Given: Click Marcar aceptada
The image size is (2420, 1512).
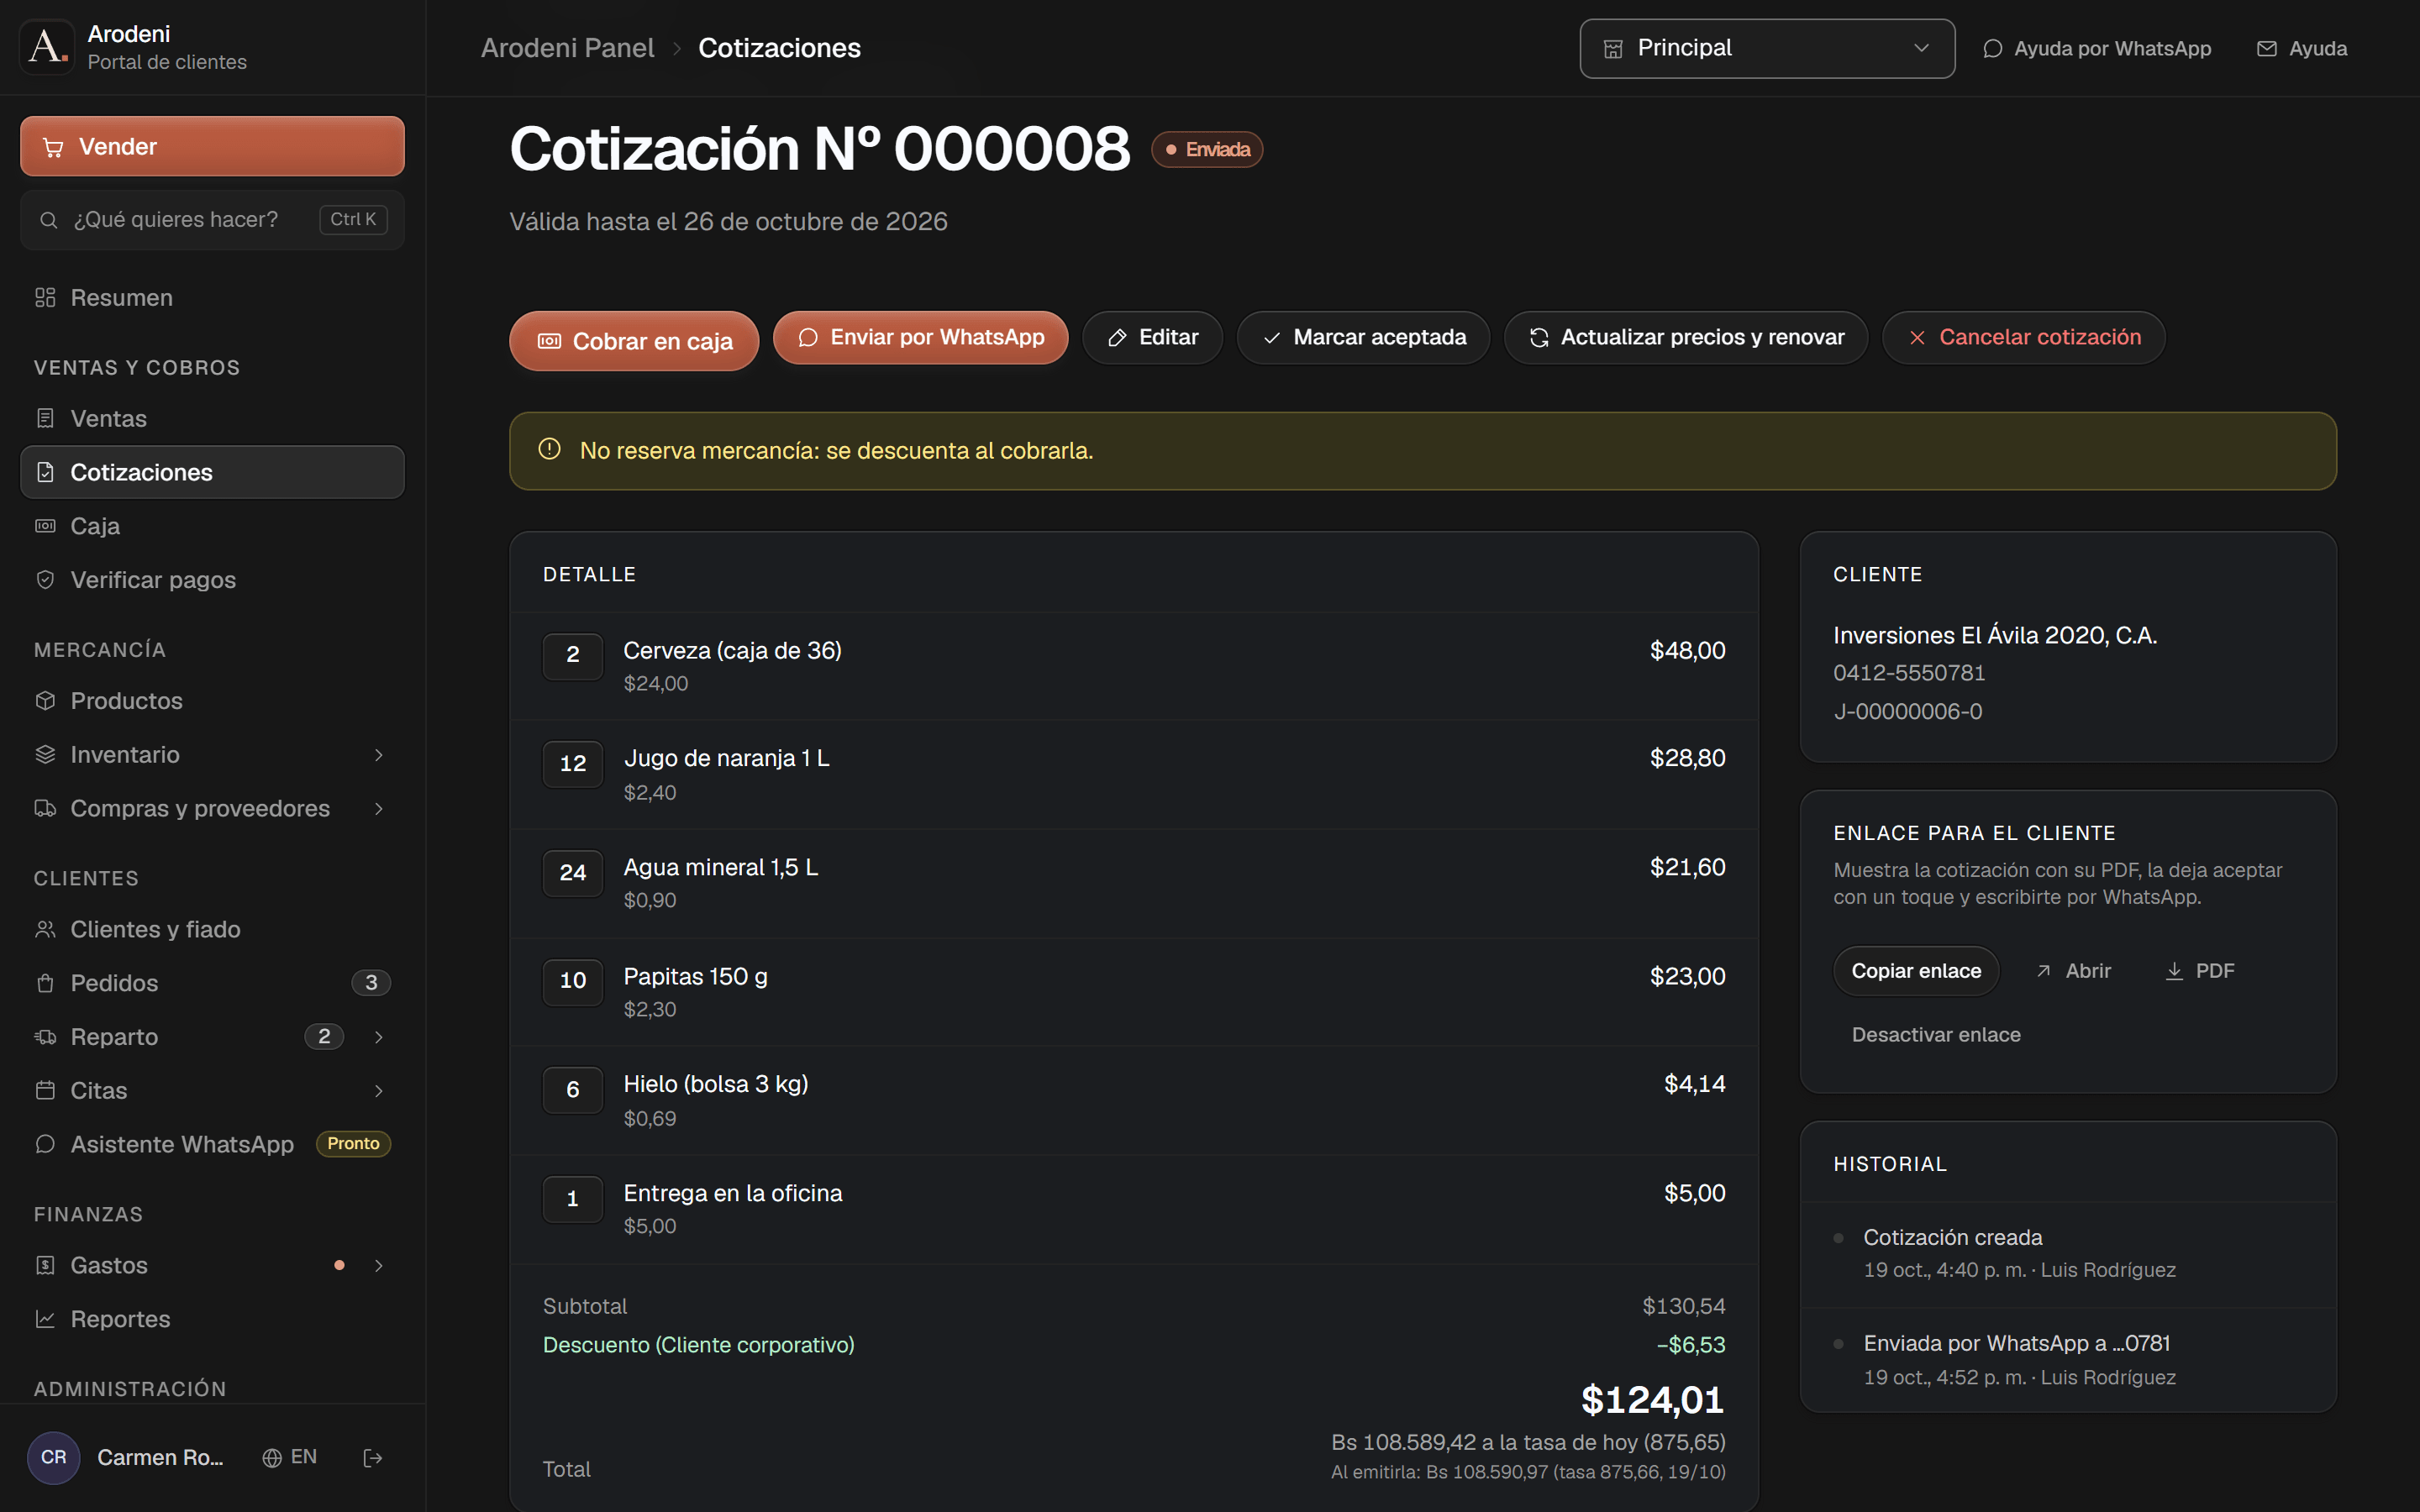Looking at the screenshot, I should 1363,337.
